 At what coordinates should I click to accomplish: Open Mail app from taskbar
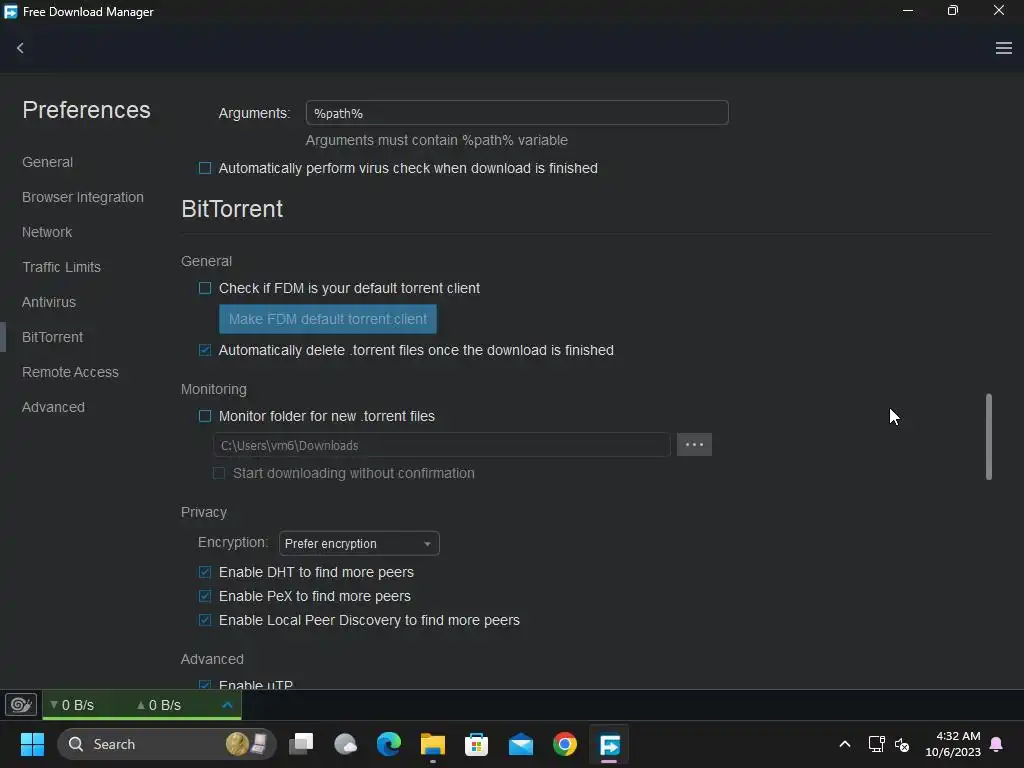[520, 744]
